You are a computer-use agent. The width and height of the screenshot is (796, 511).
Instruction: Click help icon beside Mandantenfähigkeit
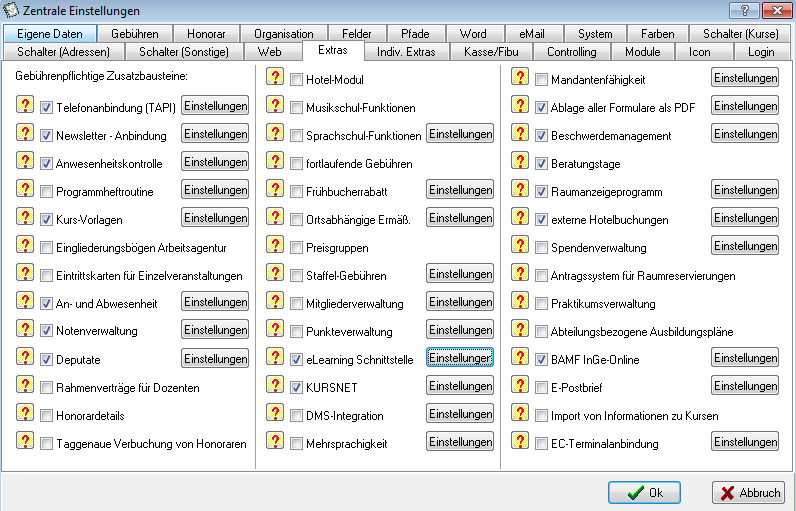coord(520,77)
